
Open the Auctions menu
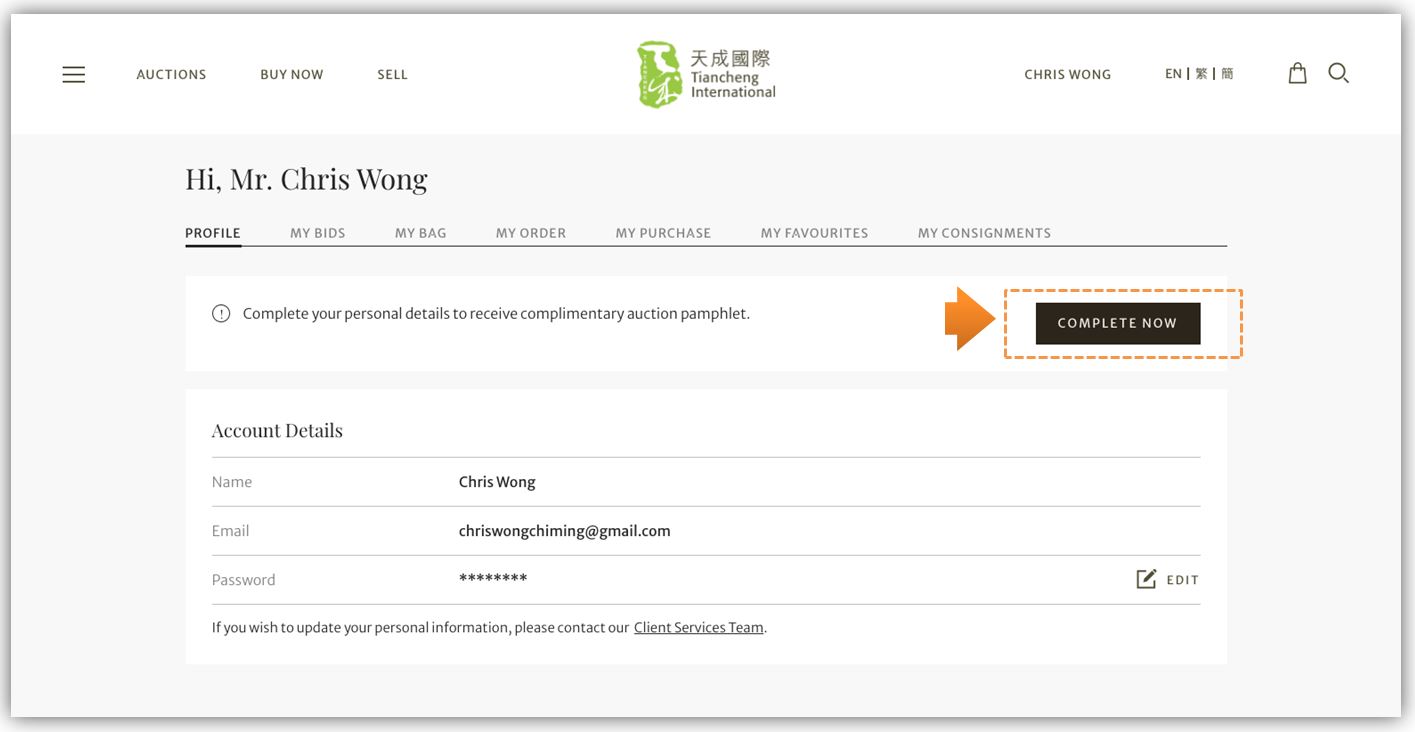(x=171, y=75)
